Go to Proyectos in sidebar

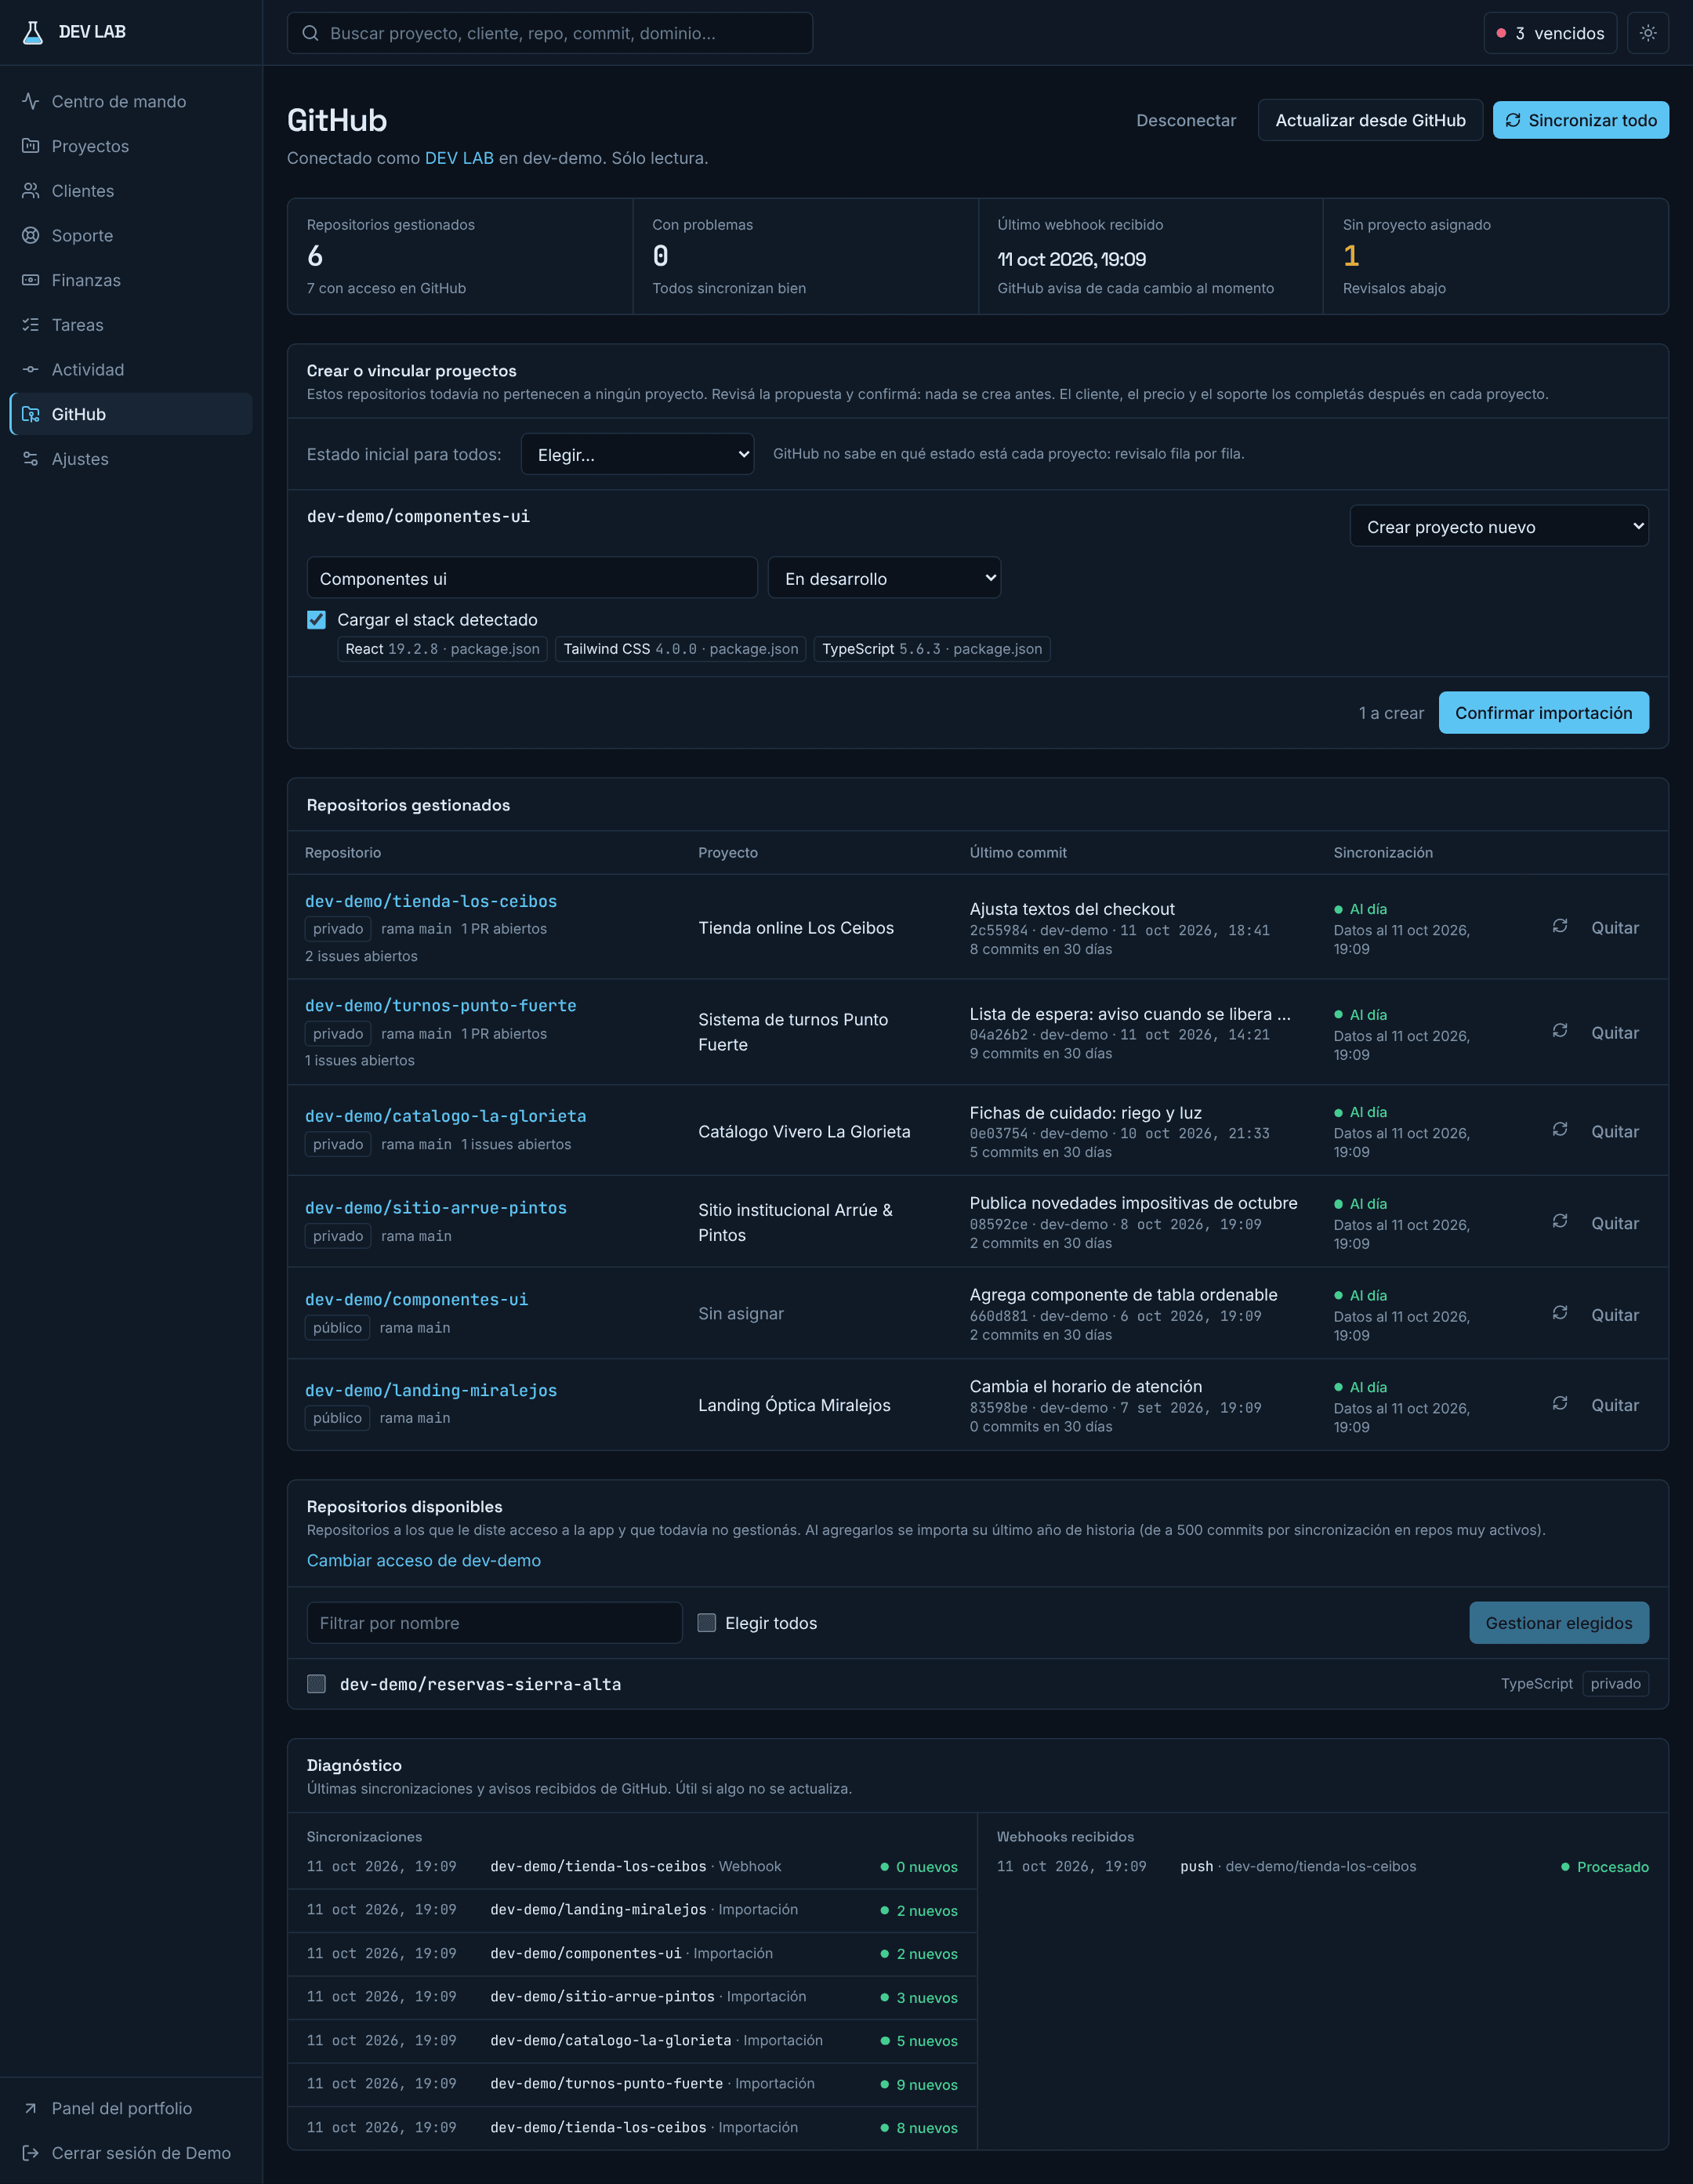click(x=131, y=146)
